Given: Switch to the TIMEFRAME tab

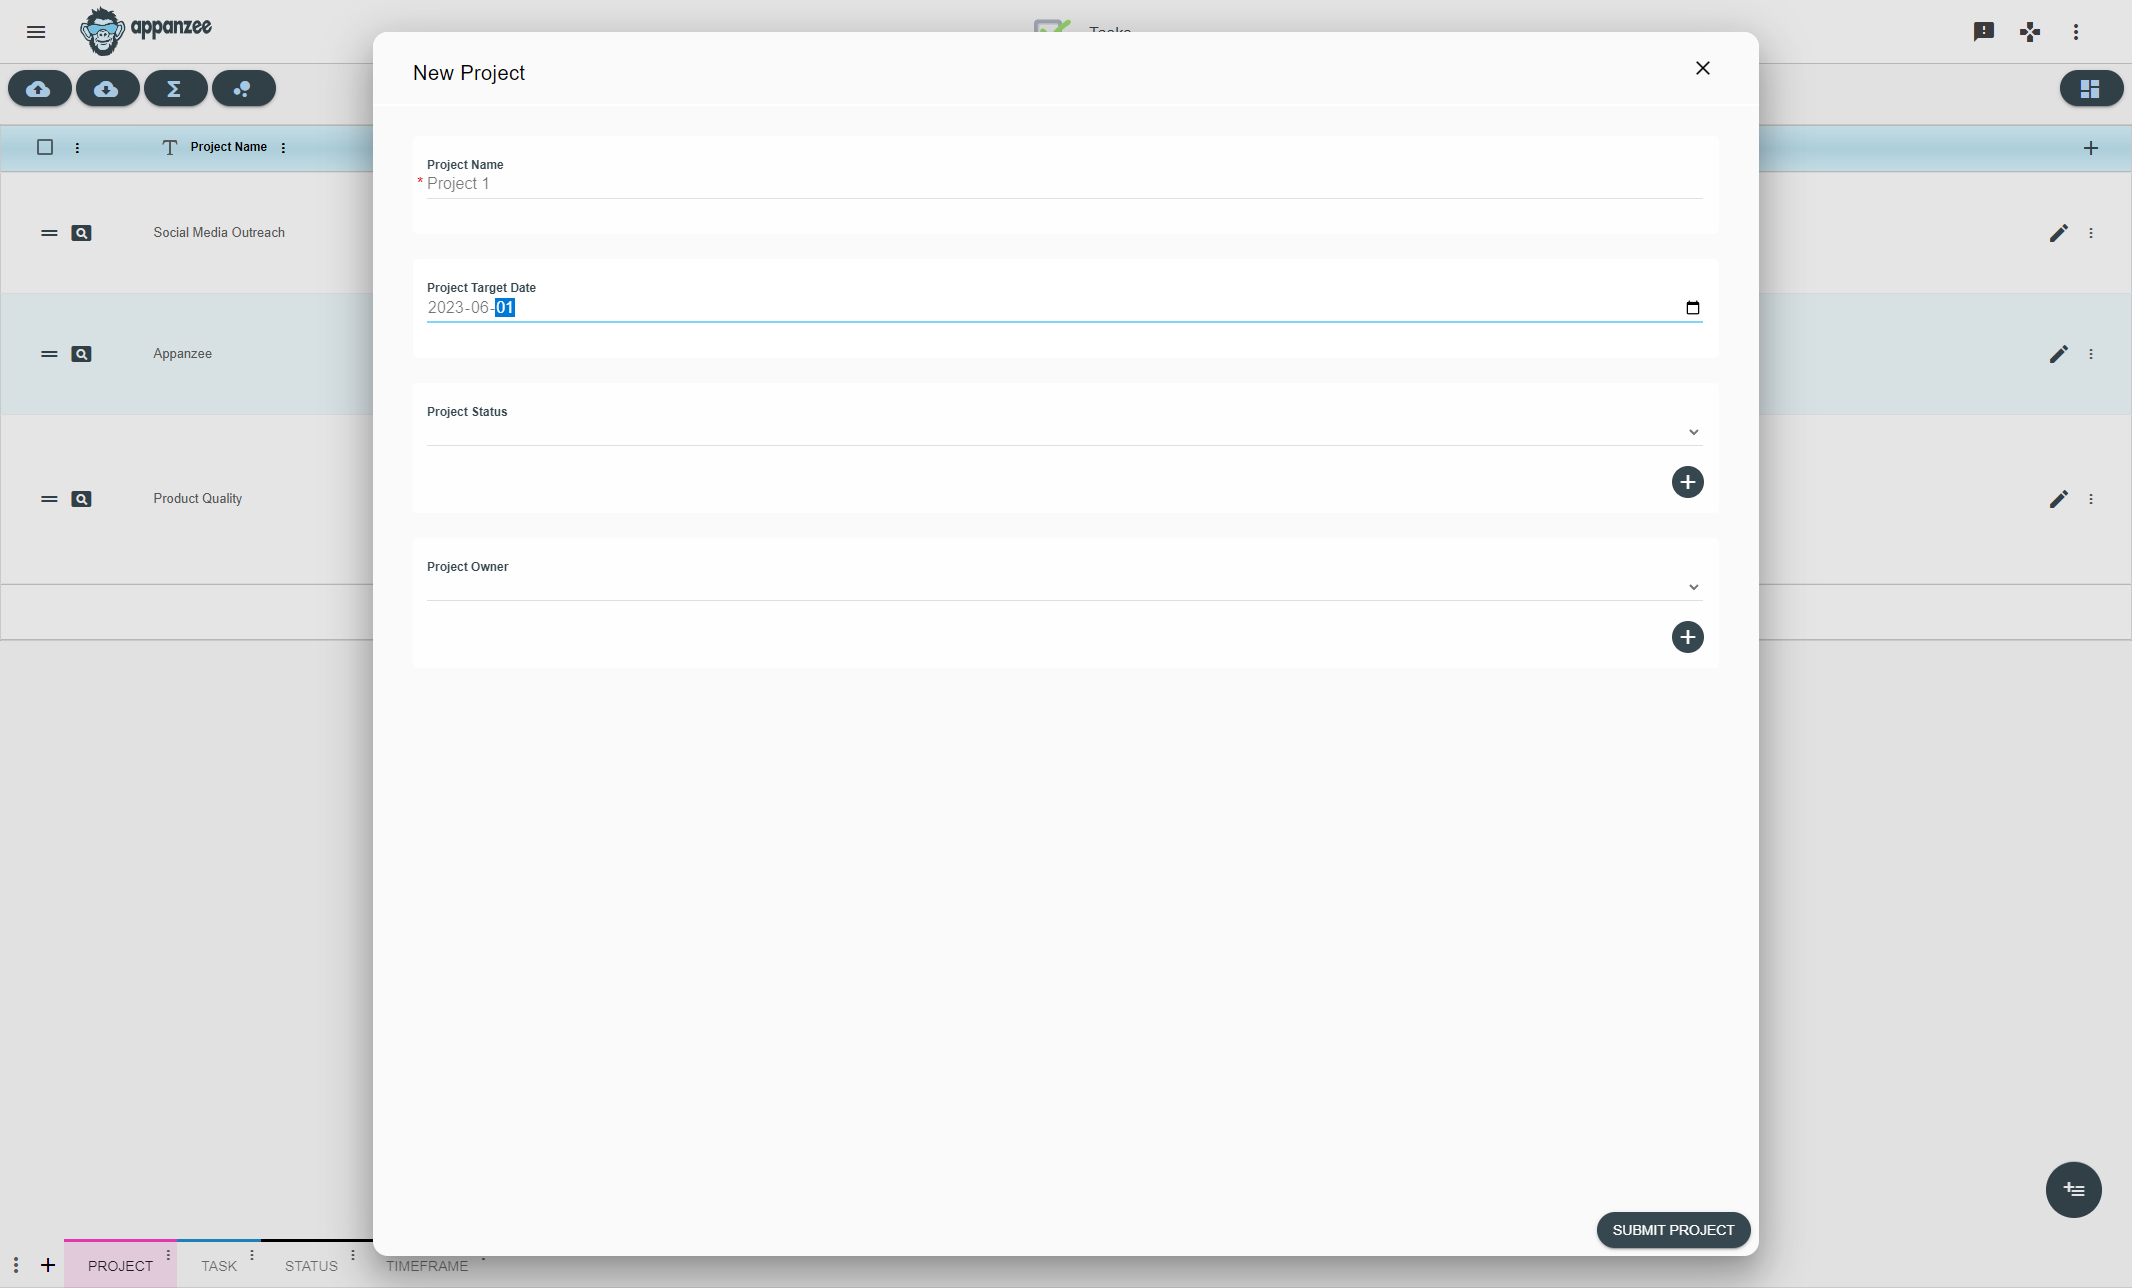Looking at the screenshot, I should 427,1266.
